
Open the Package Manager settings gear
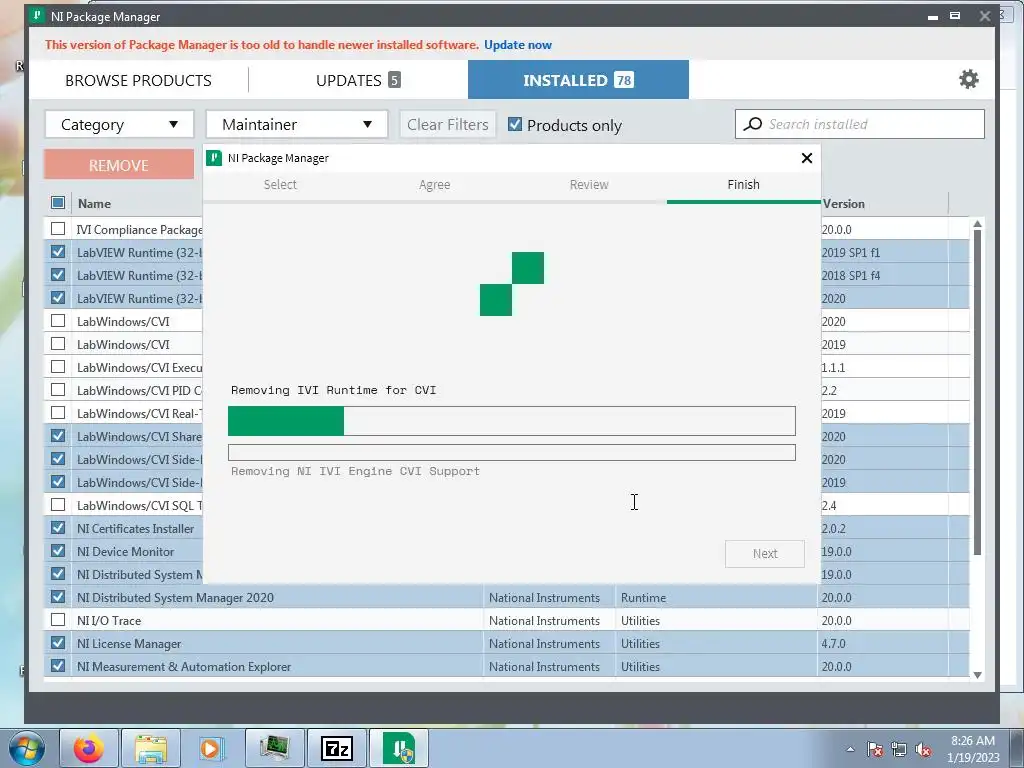tap(968, 80)
